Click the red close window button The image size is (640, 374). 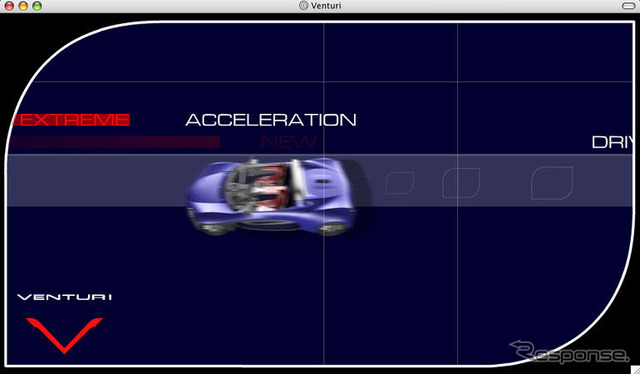click(9, 6)
